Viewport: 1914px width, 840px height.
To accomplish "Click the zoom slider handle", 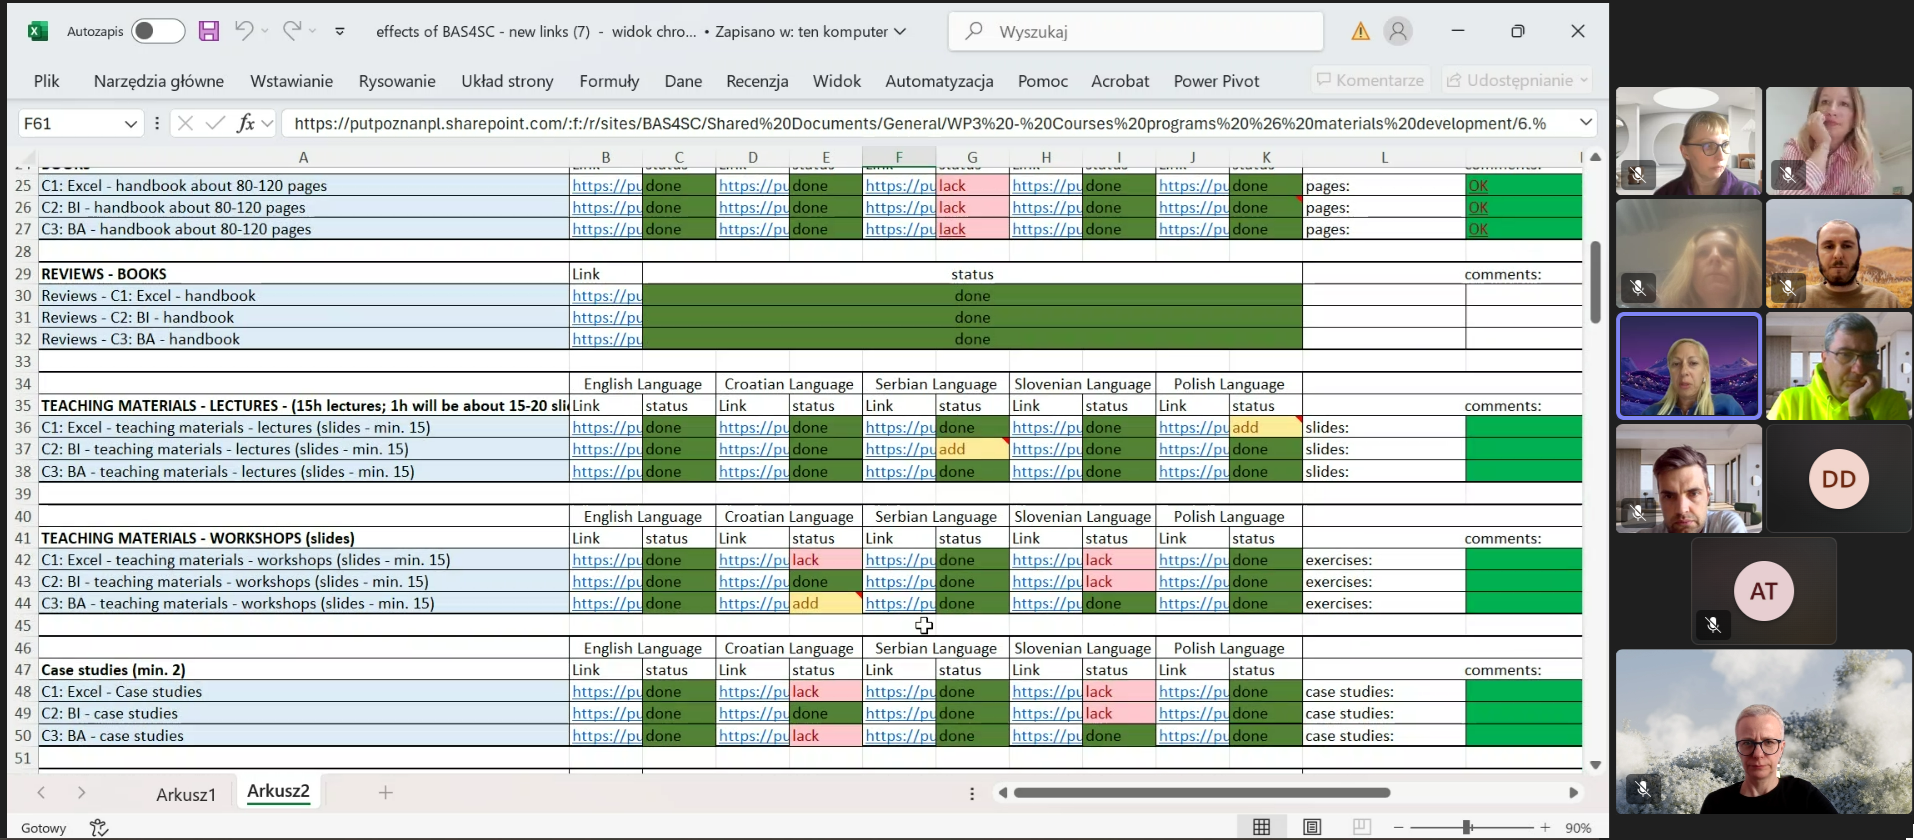I will (1466, 827).
